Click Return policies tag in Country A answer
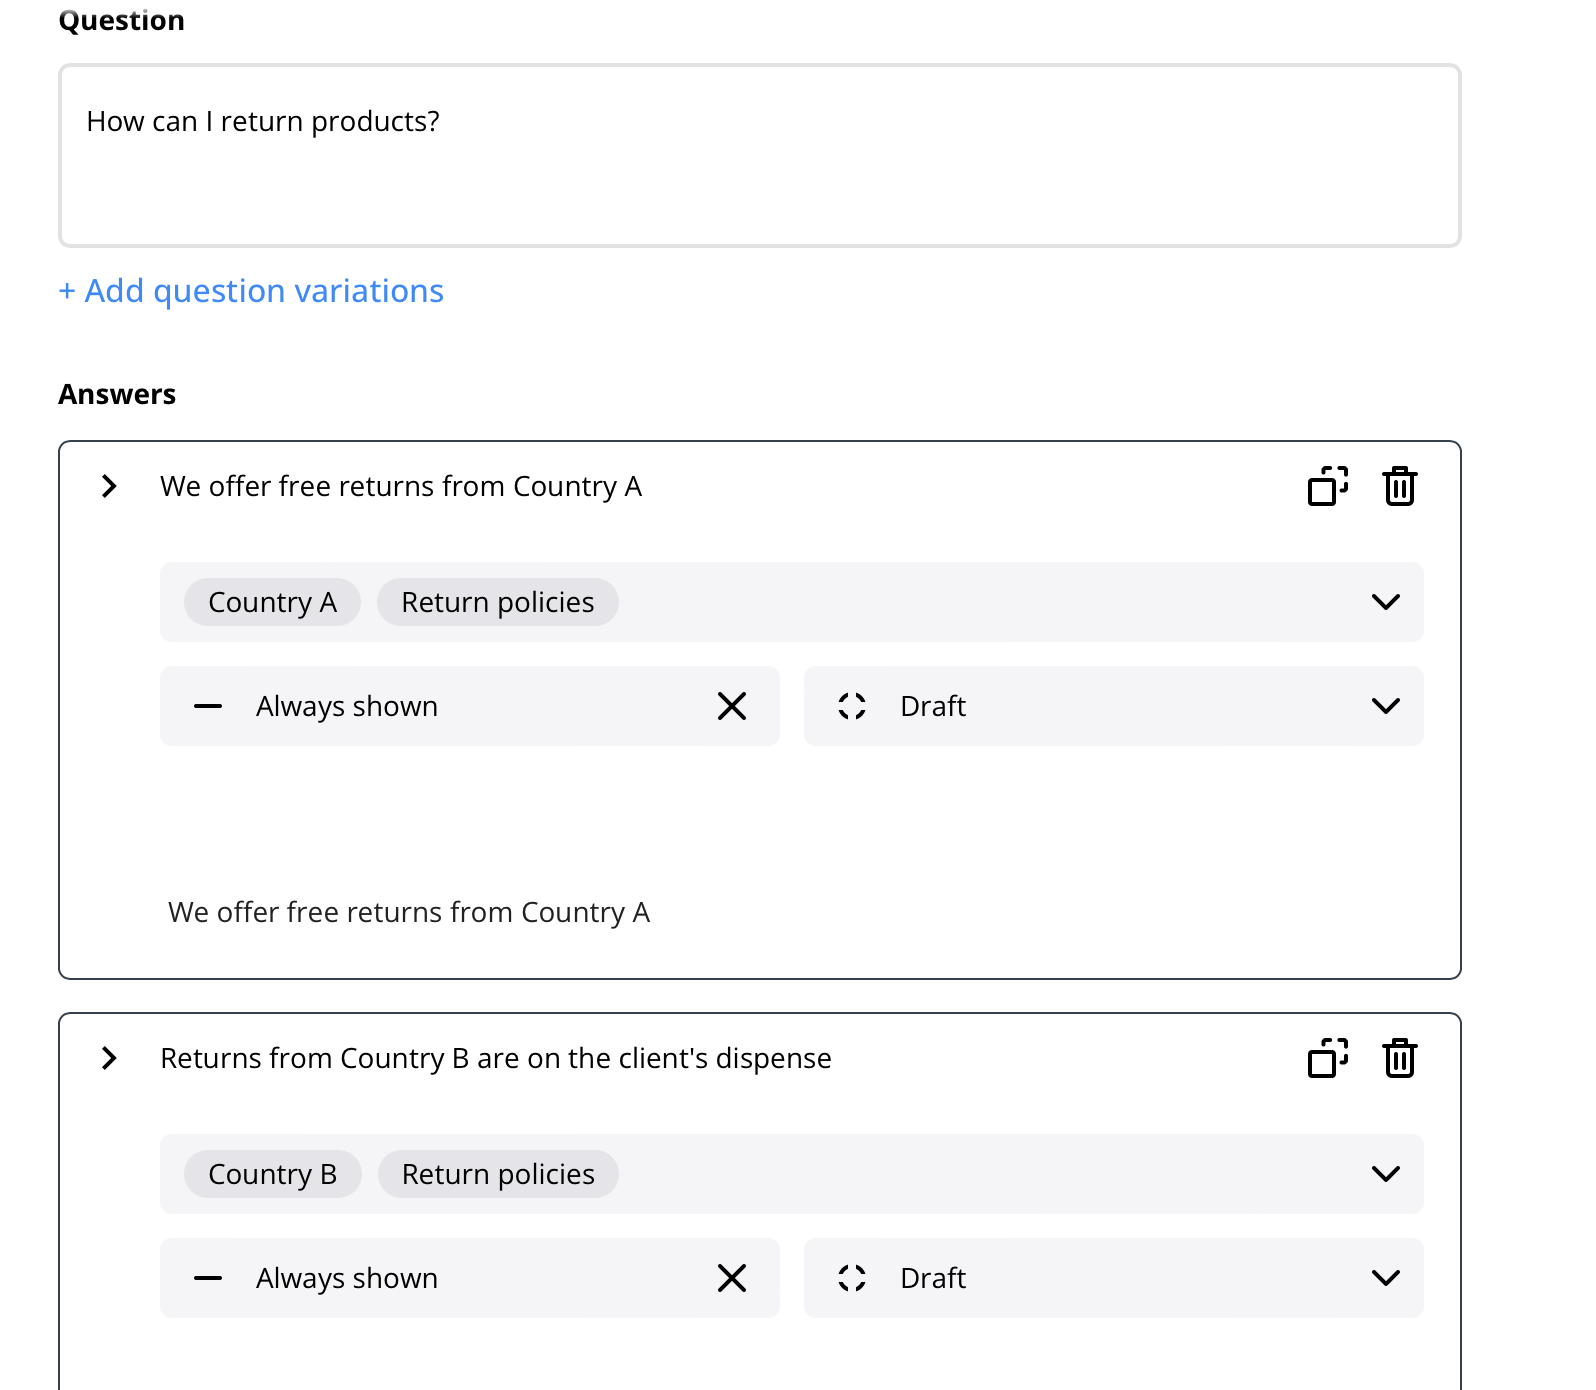 point(497,602)
